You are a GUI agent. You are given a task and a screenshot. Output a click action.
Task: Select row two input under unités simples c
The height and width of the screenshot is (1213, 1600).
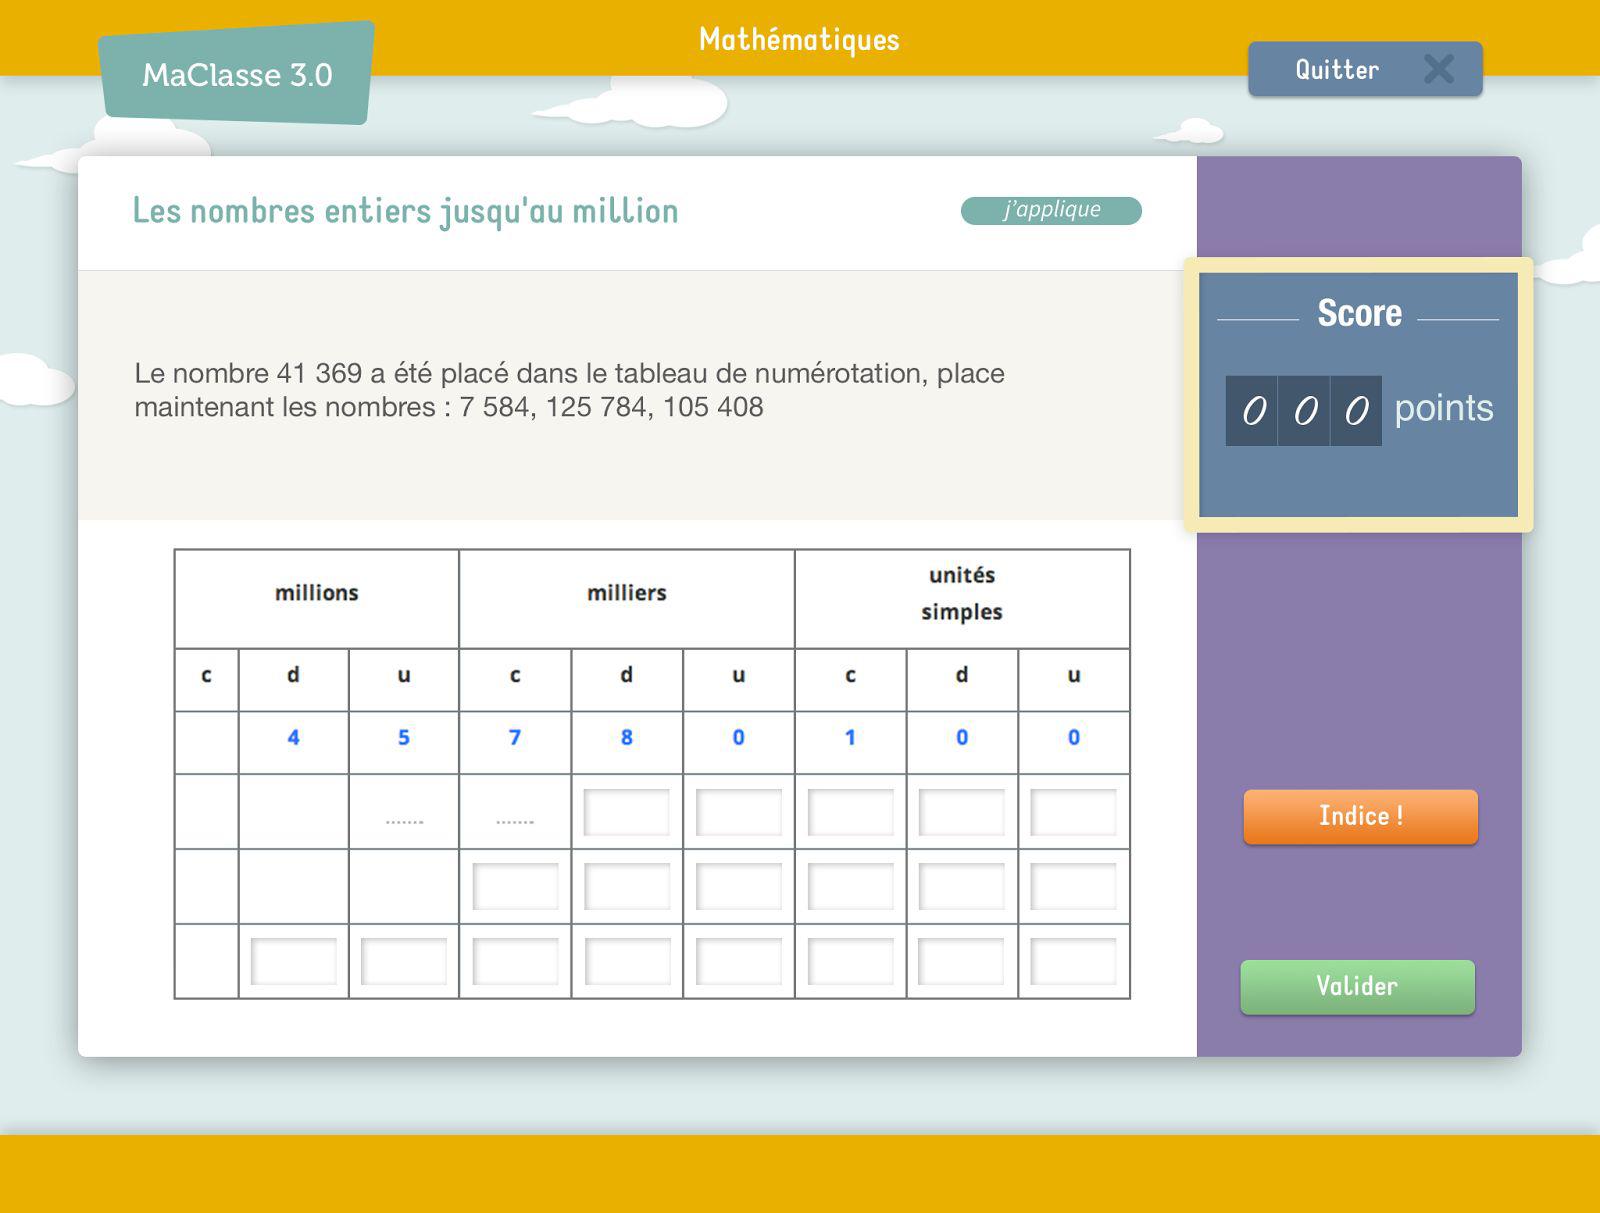point(851,812)
